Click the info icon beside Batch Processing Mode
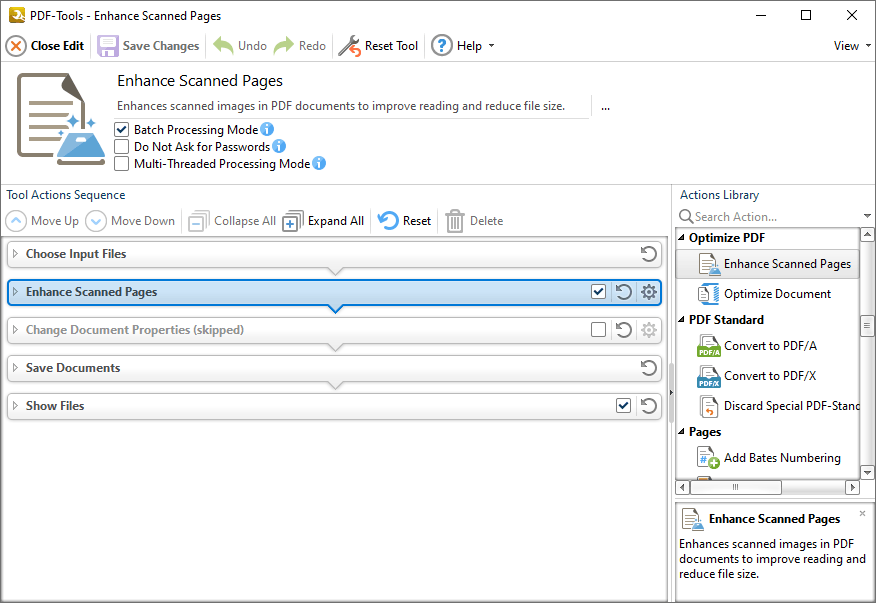The width and height of the screenshot is (876, 603). point(266,129)
